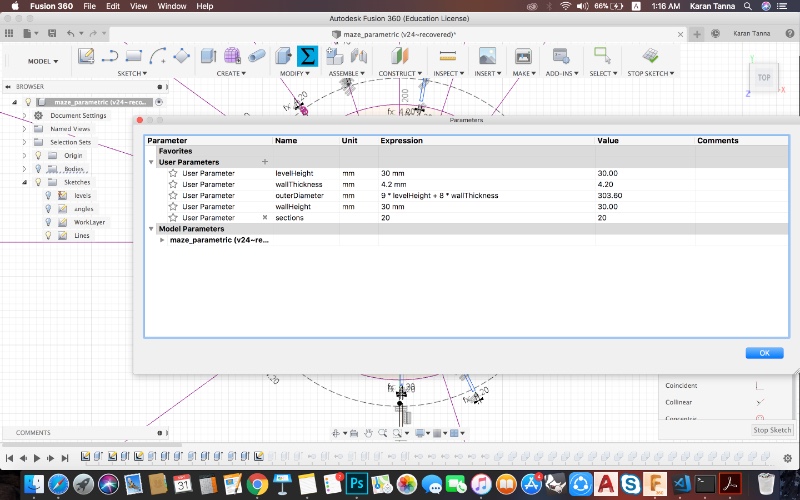Viewport: 800px width, 500px height.
Task: Open the Window menu
Action: (x=172, y=6)
